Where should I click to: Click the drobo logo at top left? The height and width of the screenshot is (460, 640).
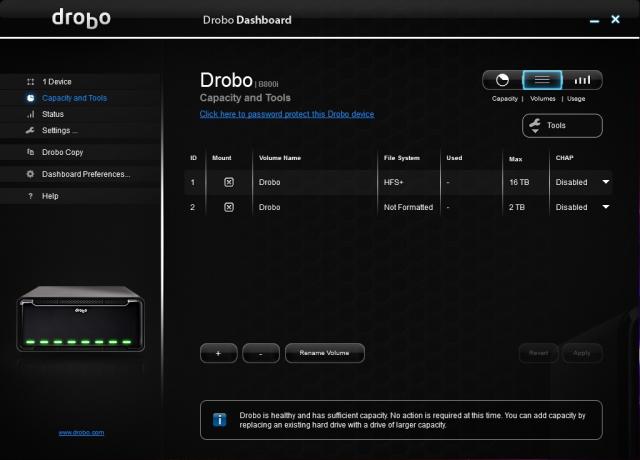81,19
